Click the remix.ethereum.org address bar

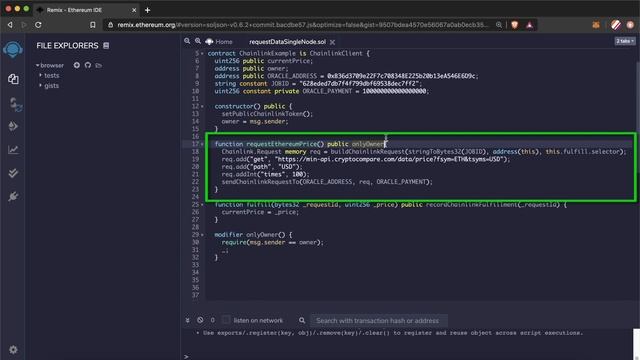[x=302, y=25]
